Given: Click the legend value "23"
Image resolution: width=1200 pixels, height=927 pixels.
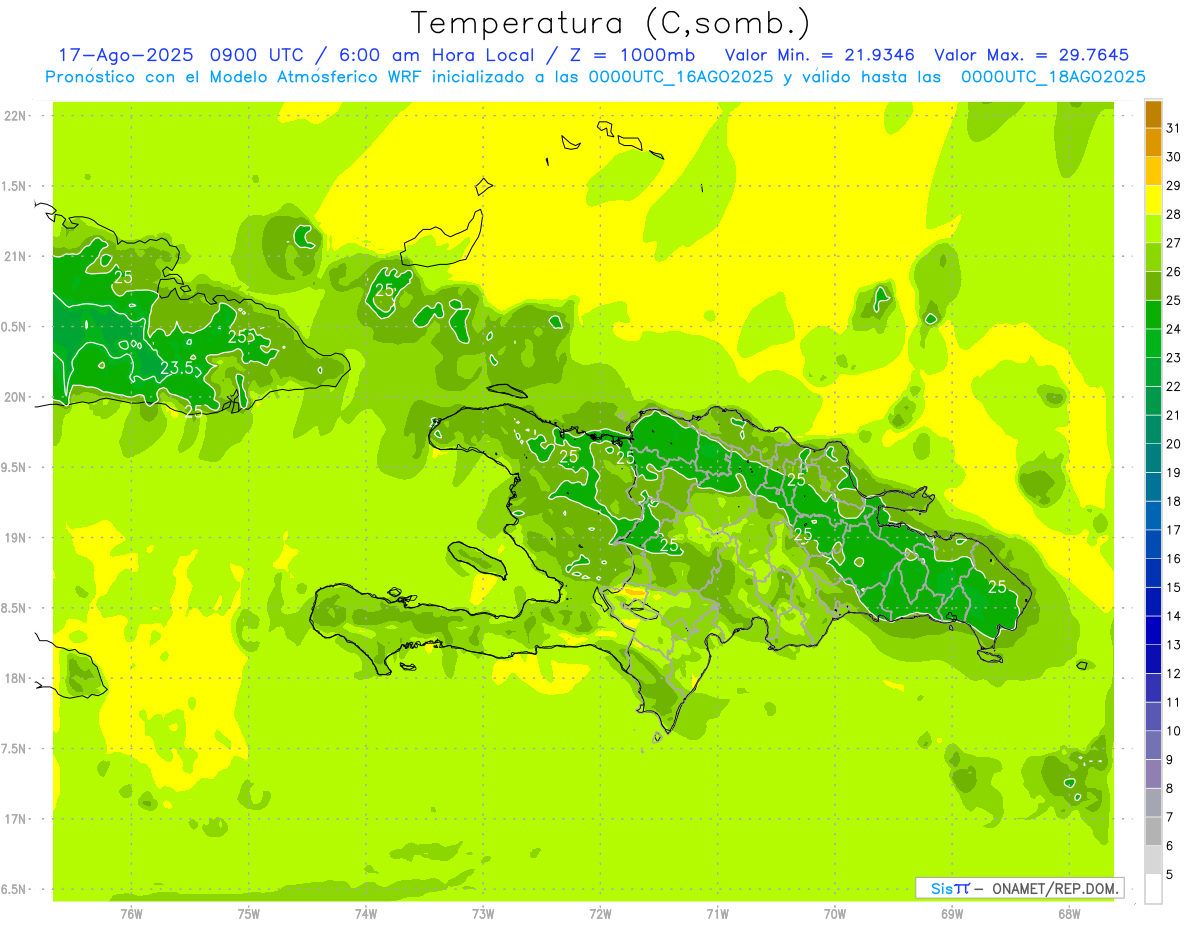Looking at the screenshot, I should click(x=1174, y=357).
